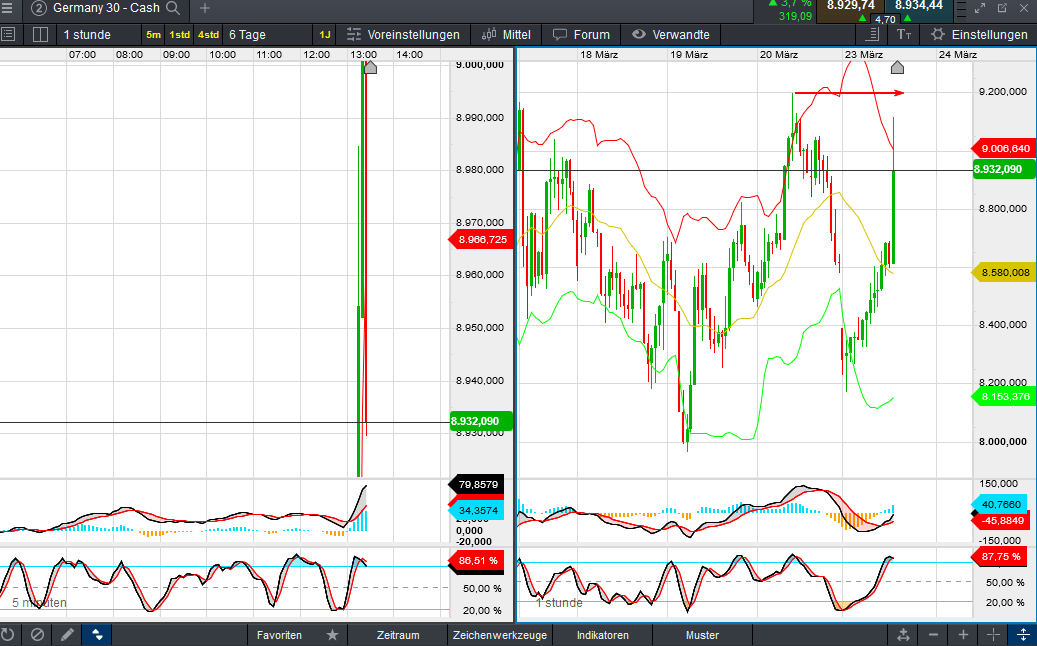1037x646 pixels.
Task: Toggle the vertical scale lock icon
Action: [x=1022, y=635]
